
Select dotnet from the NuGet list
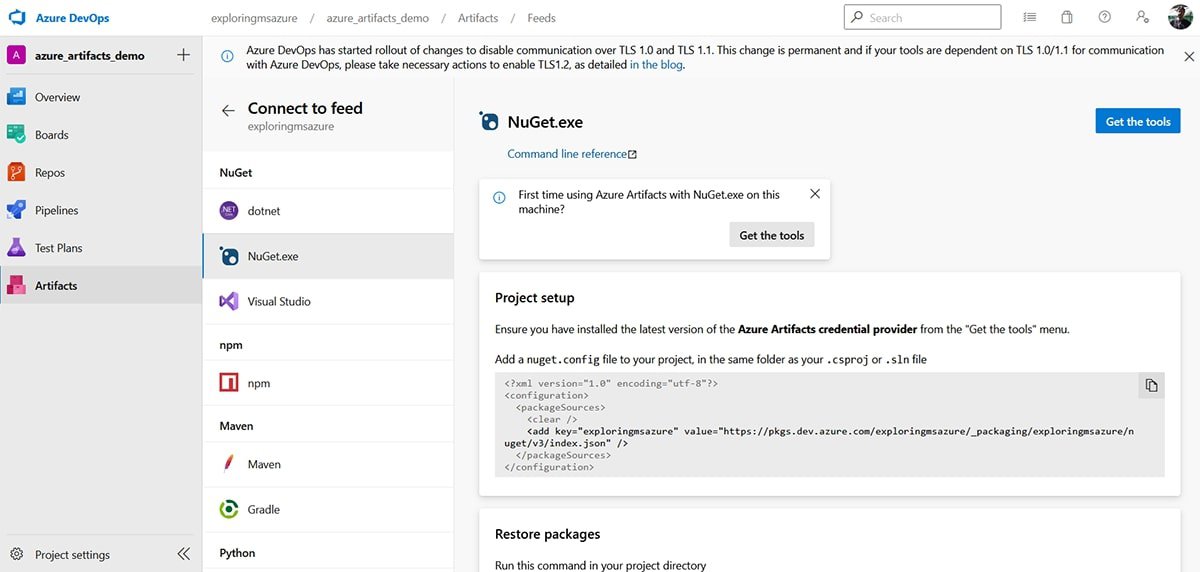pos(264,211)
